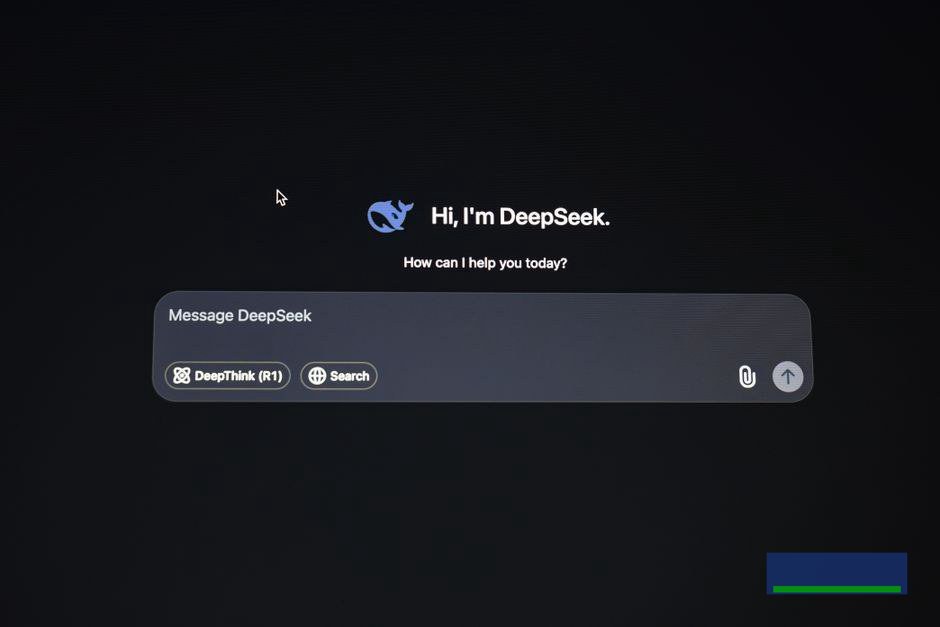This screenshot has height=627, width=940.
Task: Click the "Hi, I'm DeepSeek." heading
Action: pyautogui.click(x=520, y=216)
